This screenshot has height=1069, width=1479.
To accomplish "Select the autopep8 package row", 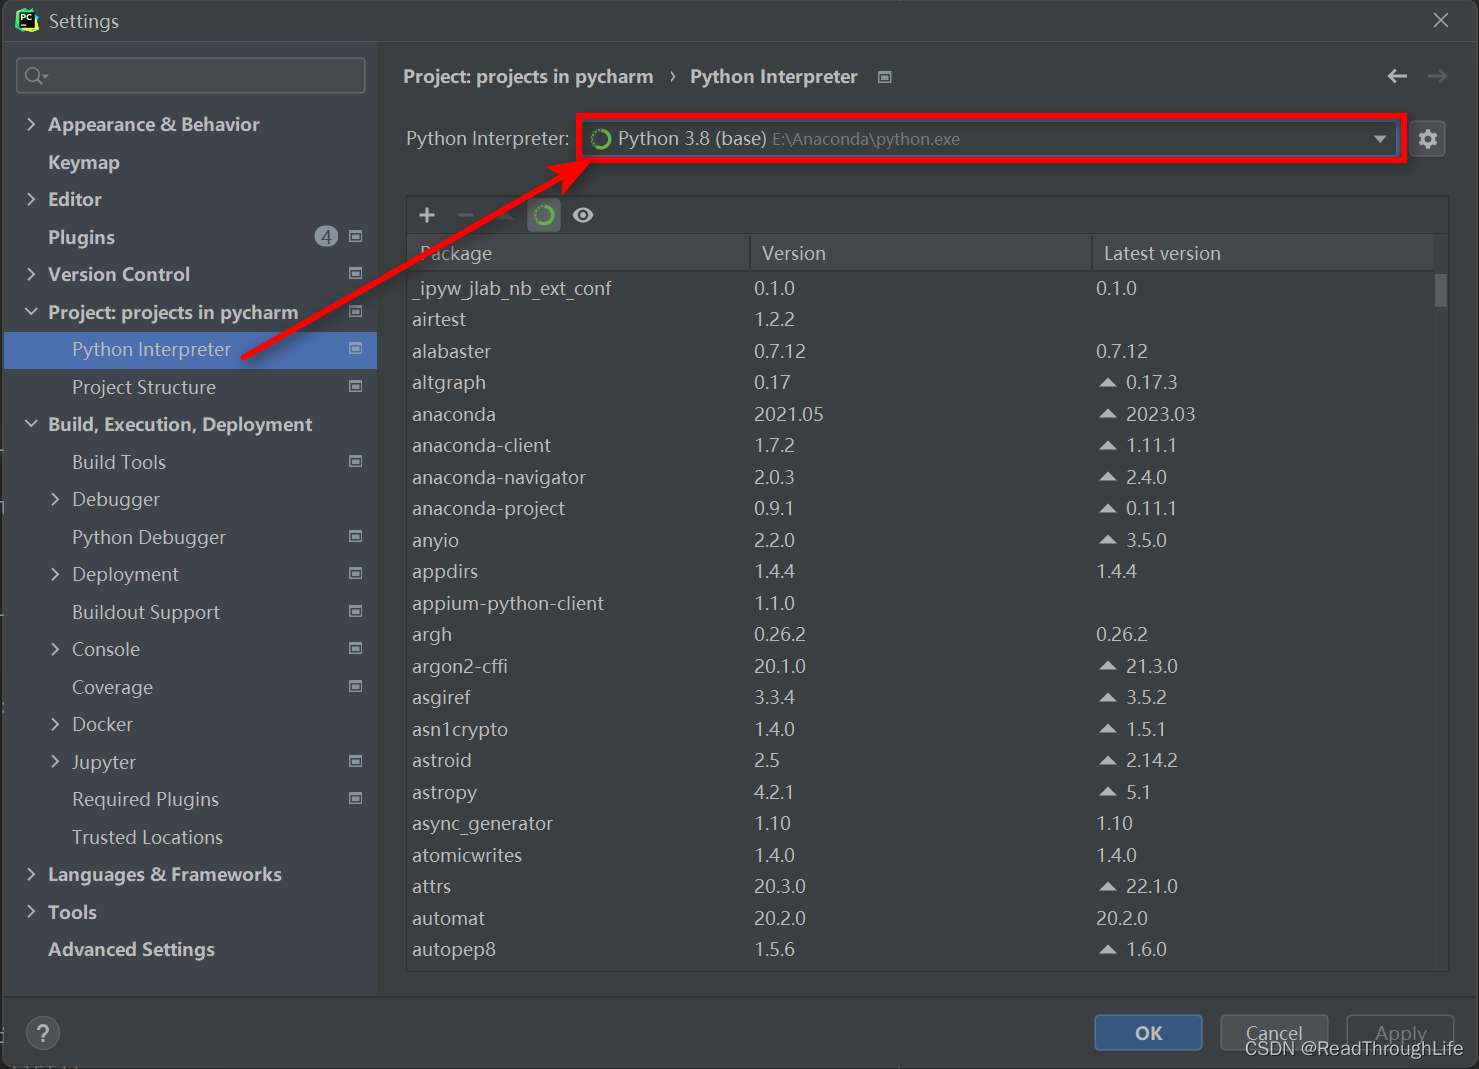I will 920,949.
